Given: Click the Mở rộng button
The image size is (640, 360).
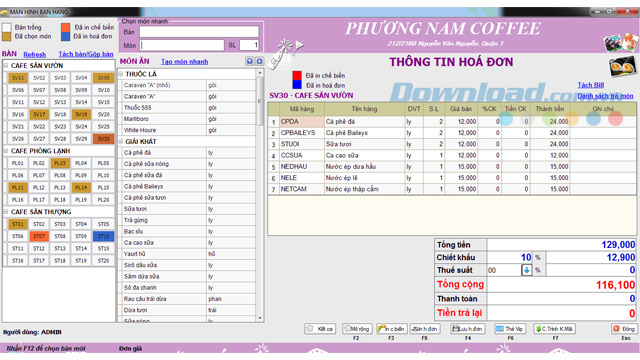Looking at the screenshot, I should (x=357, y=329).
